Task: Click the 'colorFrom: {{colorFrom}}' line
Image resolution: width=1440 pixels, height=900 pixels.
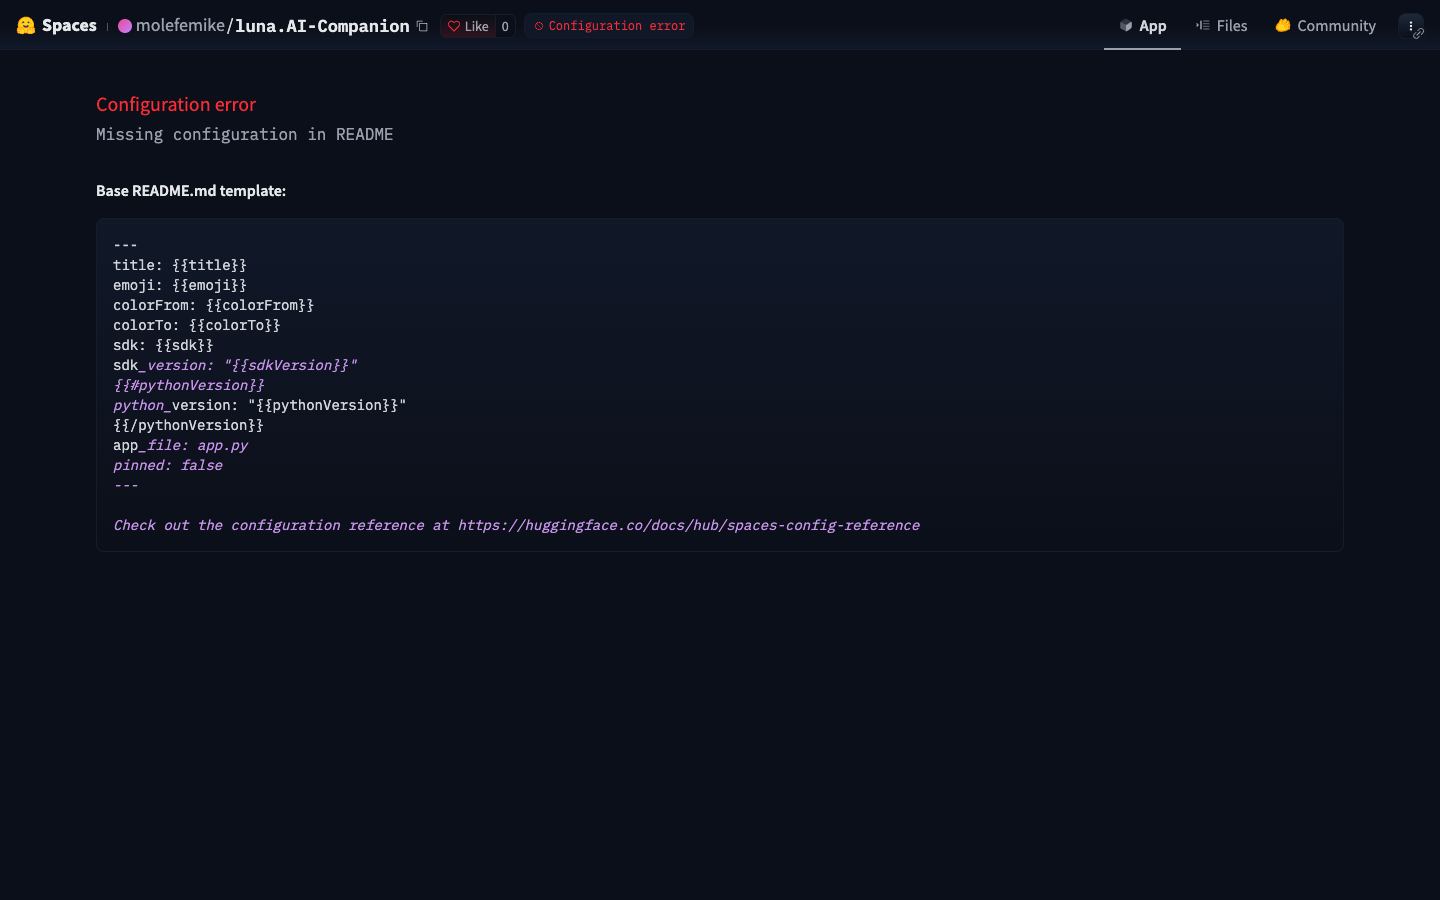Action: pyautogui.click(x=213, y=305)
